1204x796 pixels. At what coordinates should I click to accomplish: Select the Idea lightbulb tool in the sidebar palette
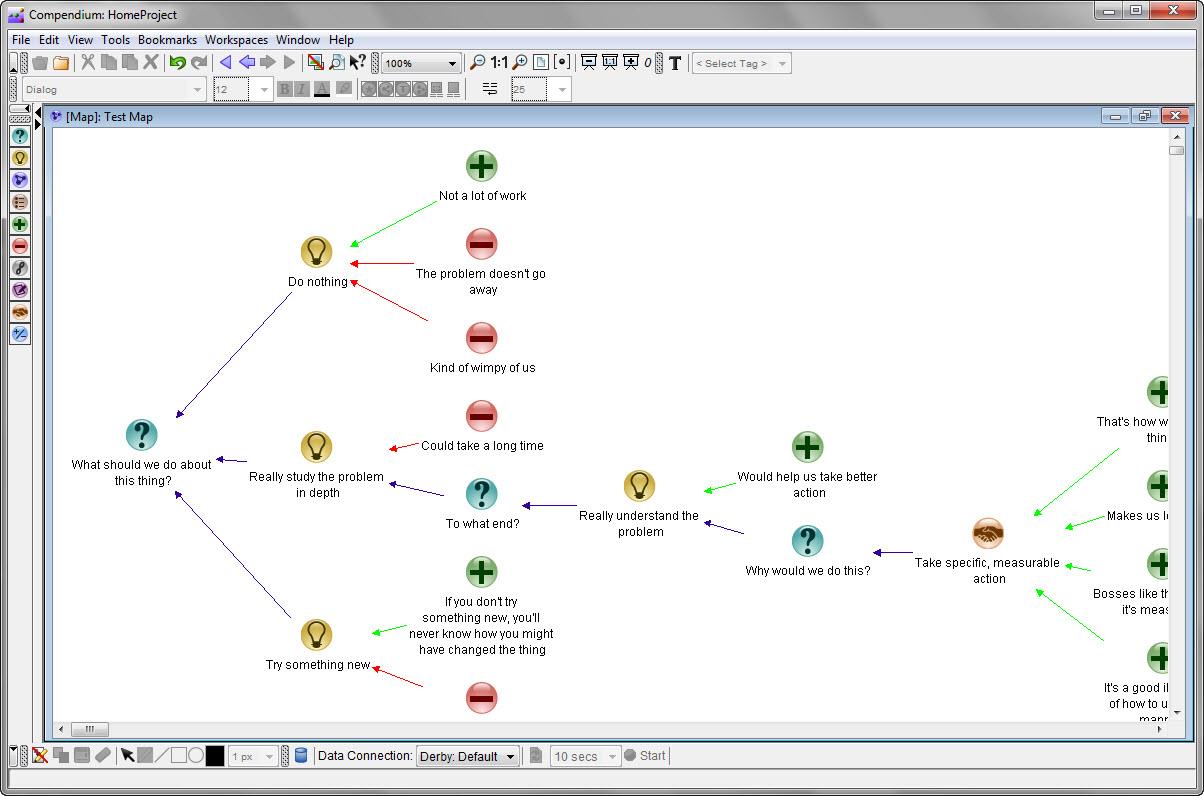[x=19, y=158]
